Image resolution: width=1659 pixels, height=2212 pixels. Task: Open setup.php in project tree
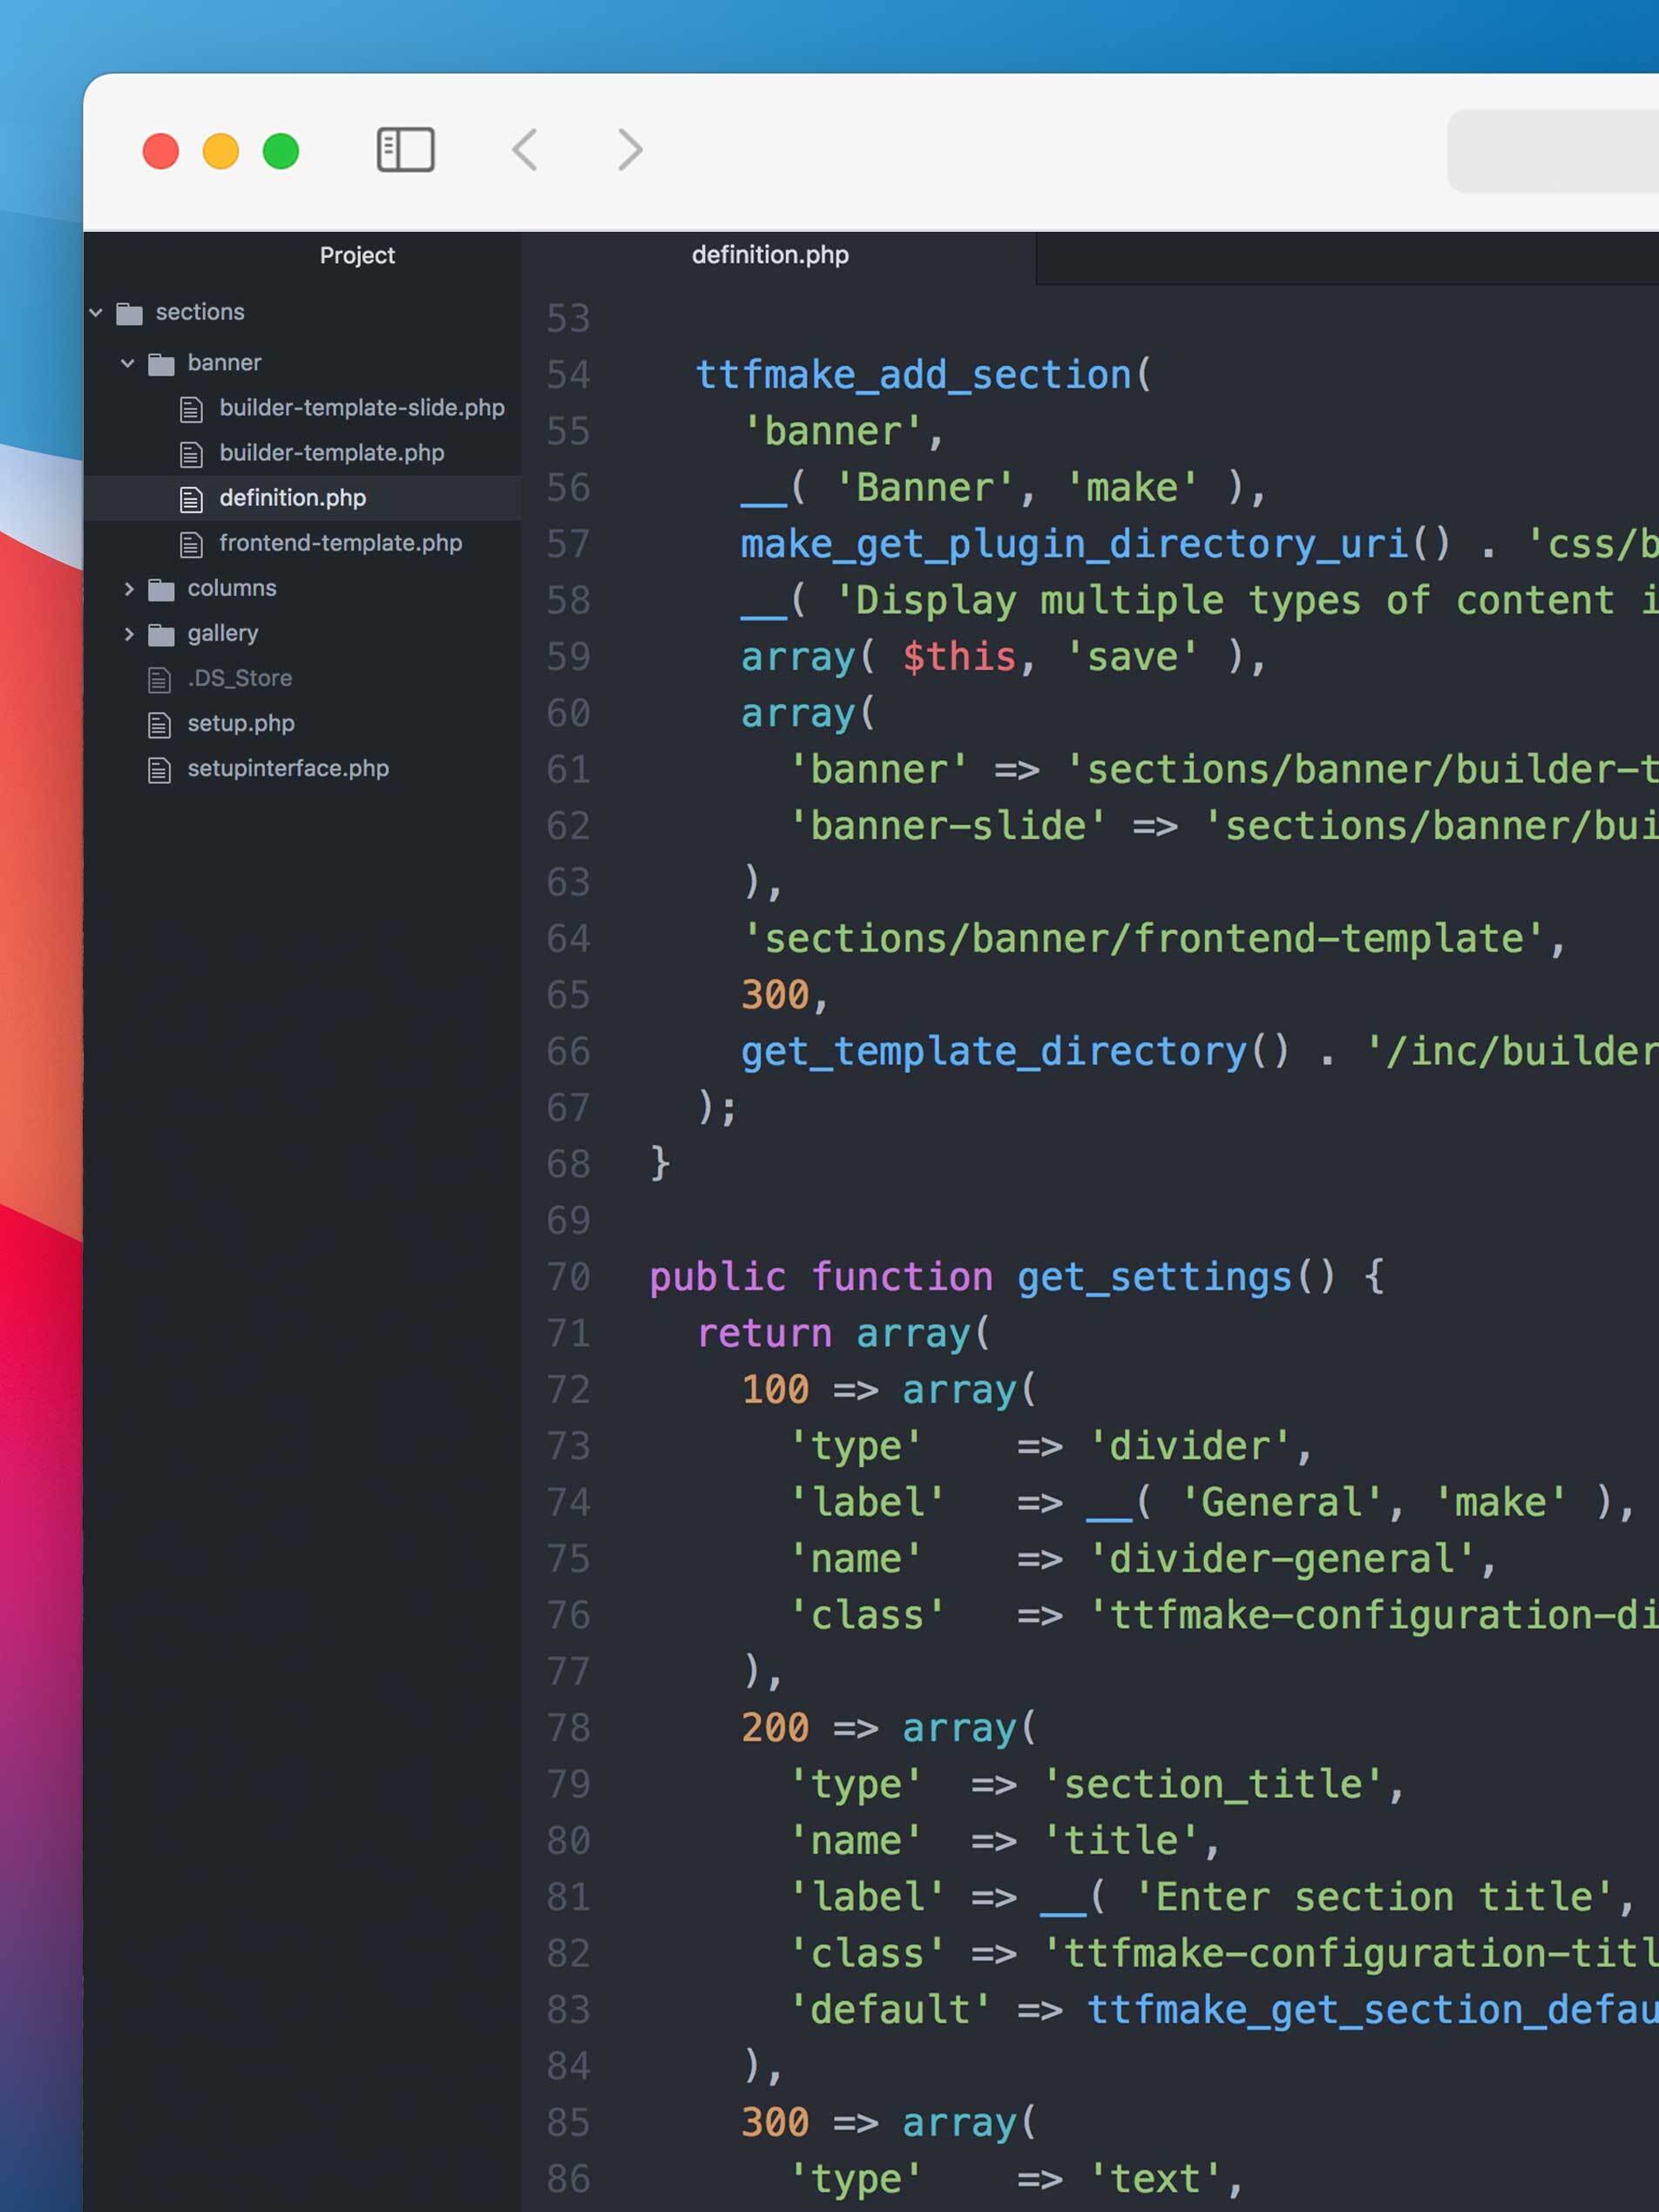point(241,723)
